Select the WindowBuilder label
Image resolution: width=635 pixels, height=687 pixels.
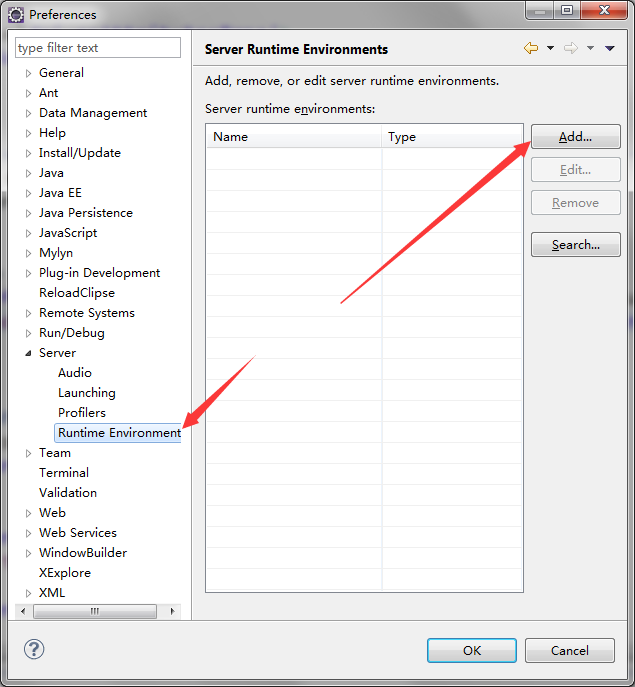(x=83, y=553)
